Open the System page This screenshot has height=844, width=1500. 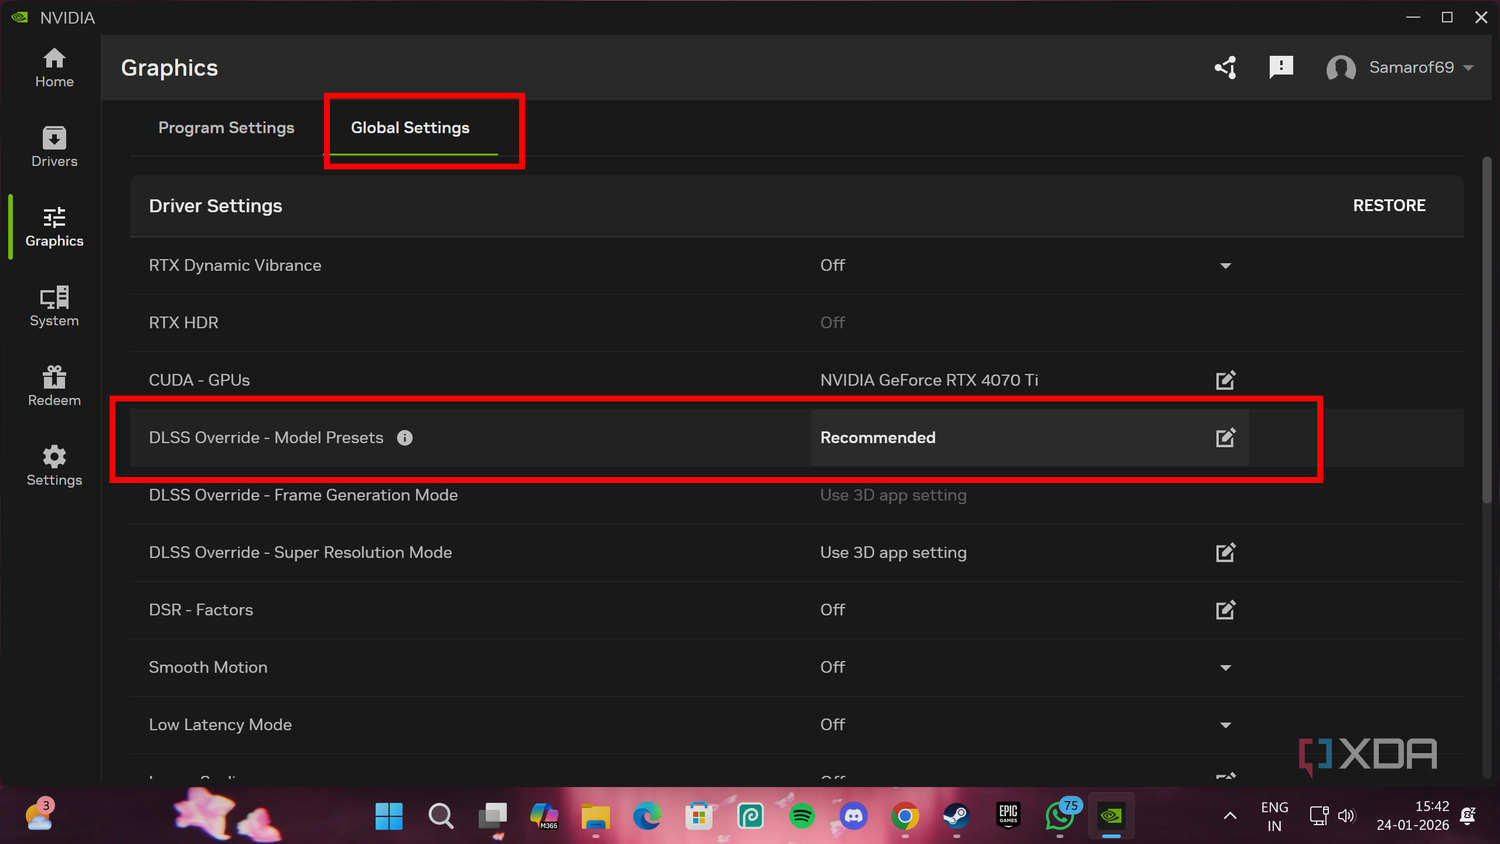click(x=54, y=307)
